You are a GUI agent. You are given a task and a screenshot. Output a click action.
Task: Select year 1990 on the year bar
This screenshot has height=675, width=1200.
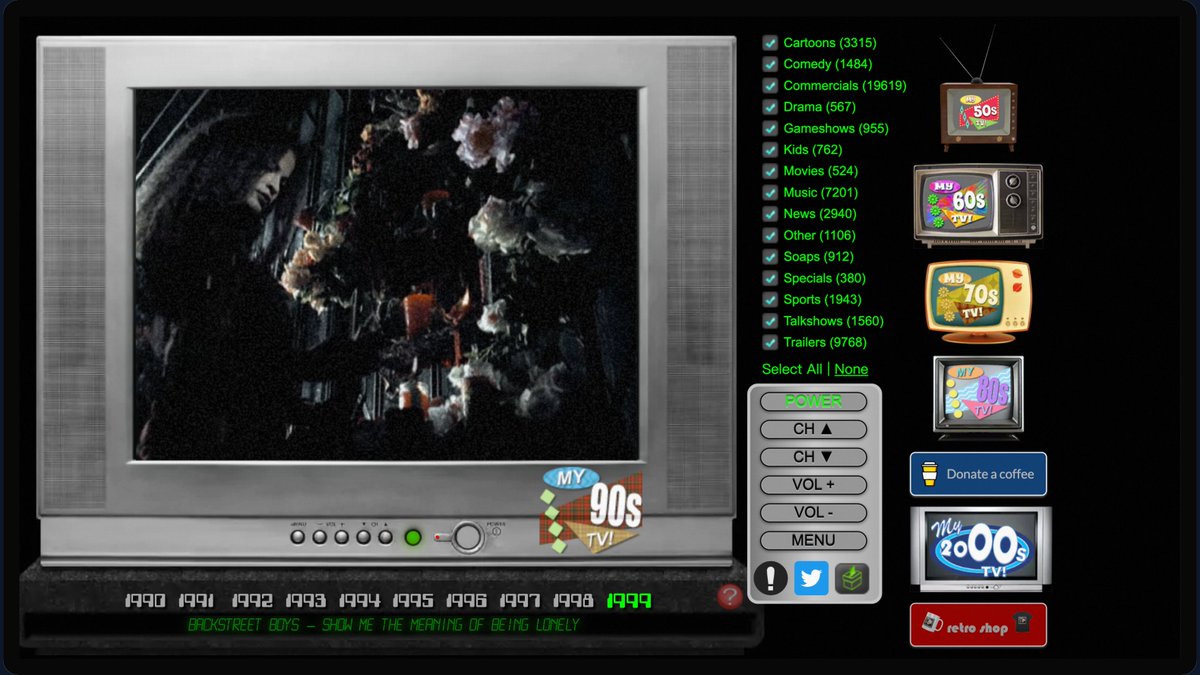[145, 601]
